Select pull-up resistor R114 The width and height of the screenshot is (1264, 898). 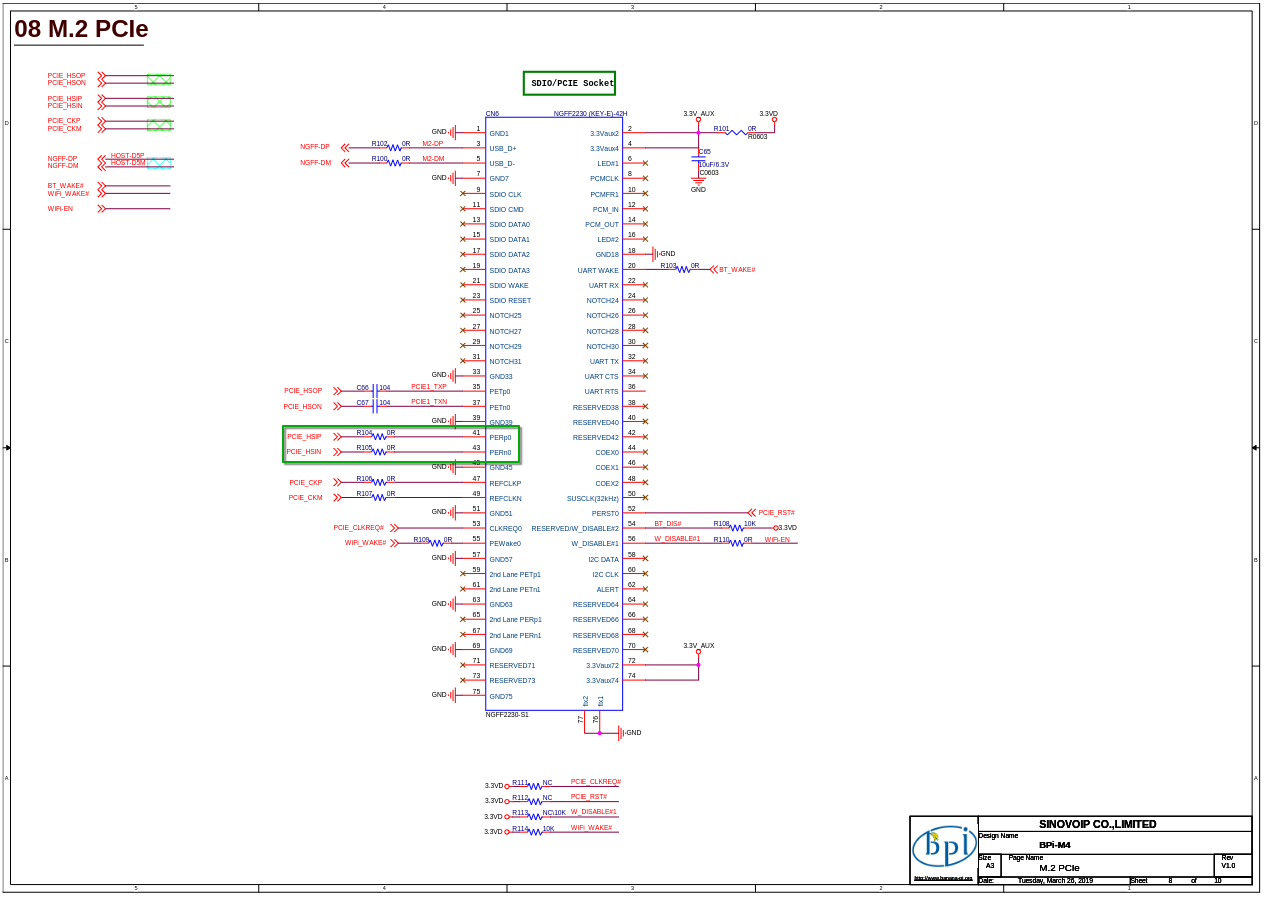[x=533, y=830]
